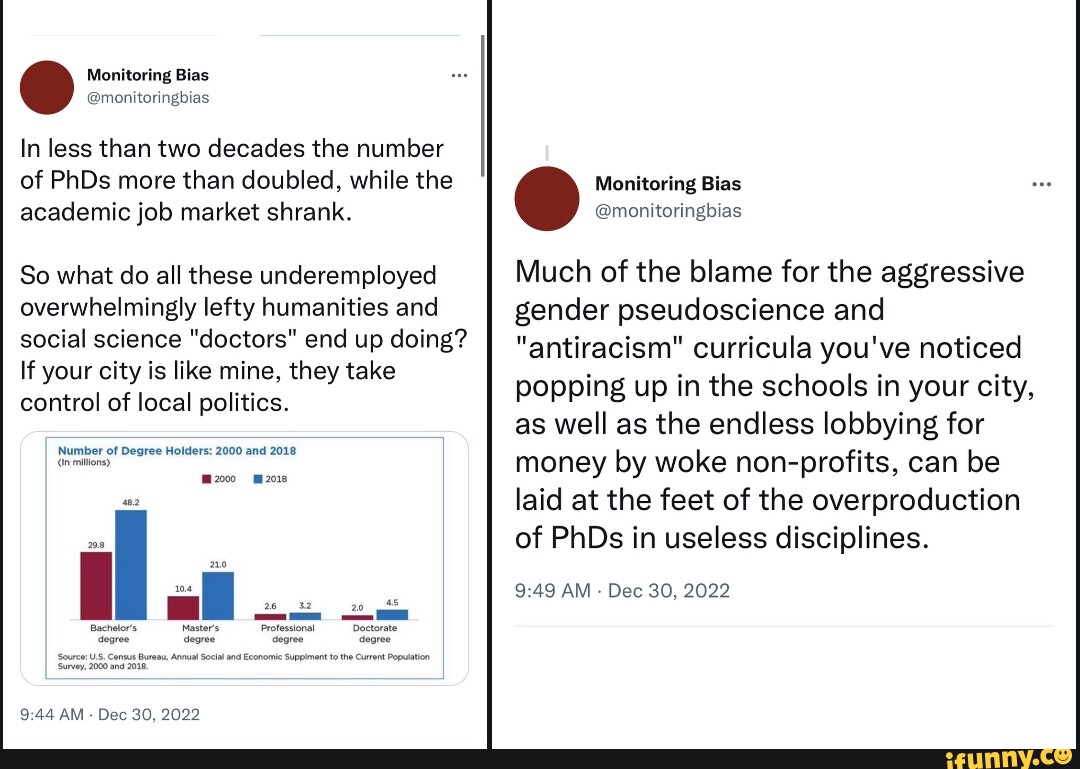This screenshot has height=769, width=1080.
Task: Click the blue 2018 legend swatch
Action: 258,479
